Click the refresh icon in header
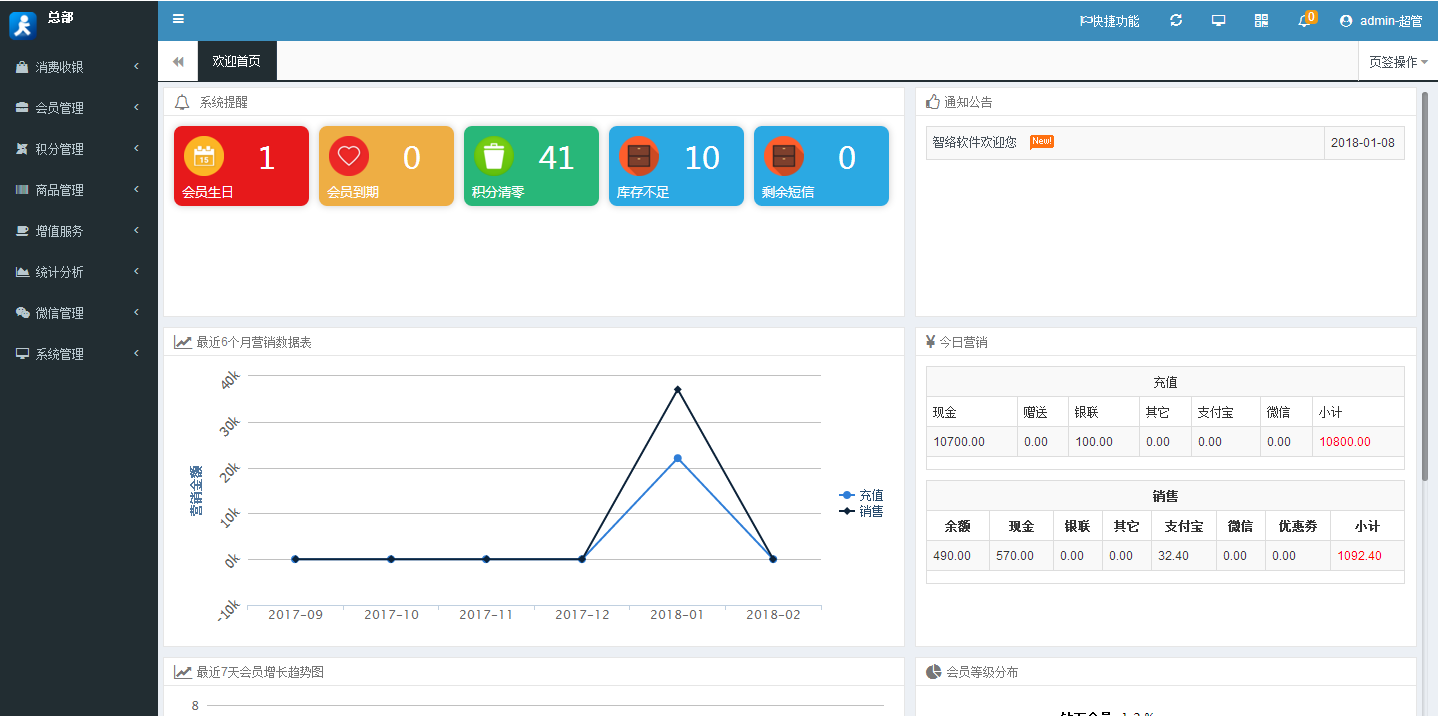Viewport: 1438px width, 716px height. [x=1176, y=20]
